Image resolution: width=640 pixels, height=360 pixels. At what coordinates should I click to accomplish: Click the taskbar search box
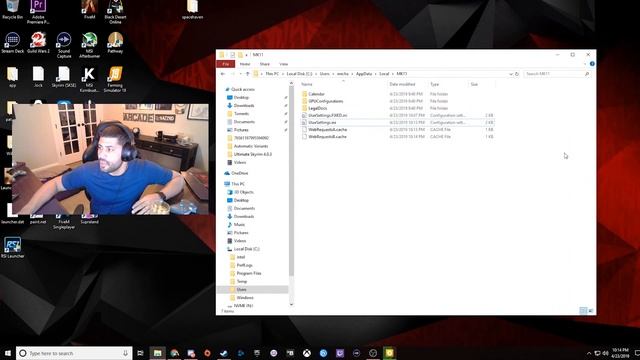pyautogui.click(x=74, y=353)
